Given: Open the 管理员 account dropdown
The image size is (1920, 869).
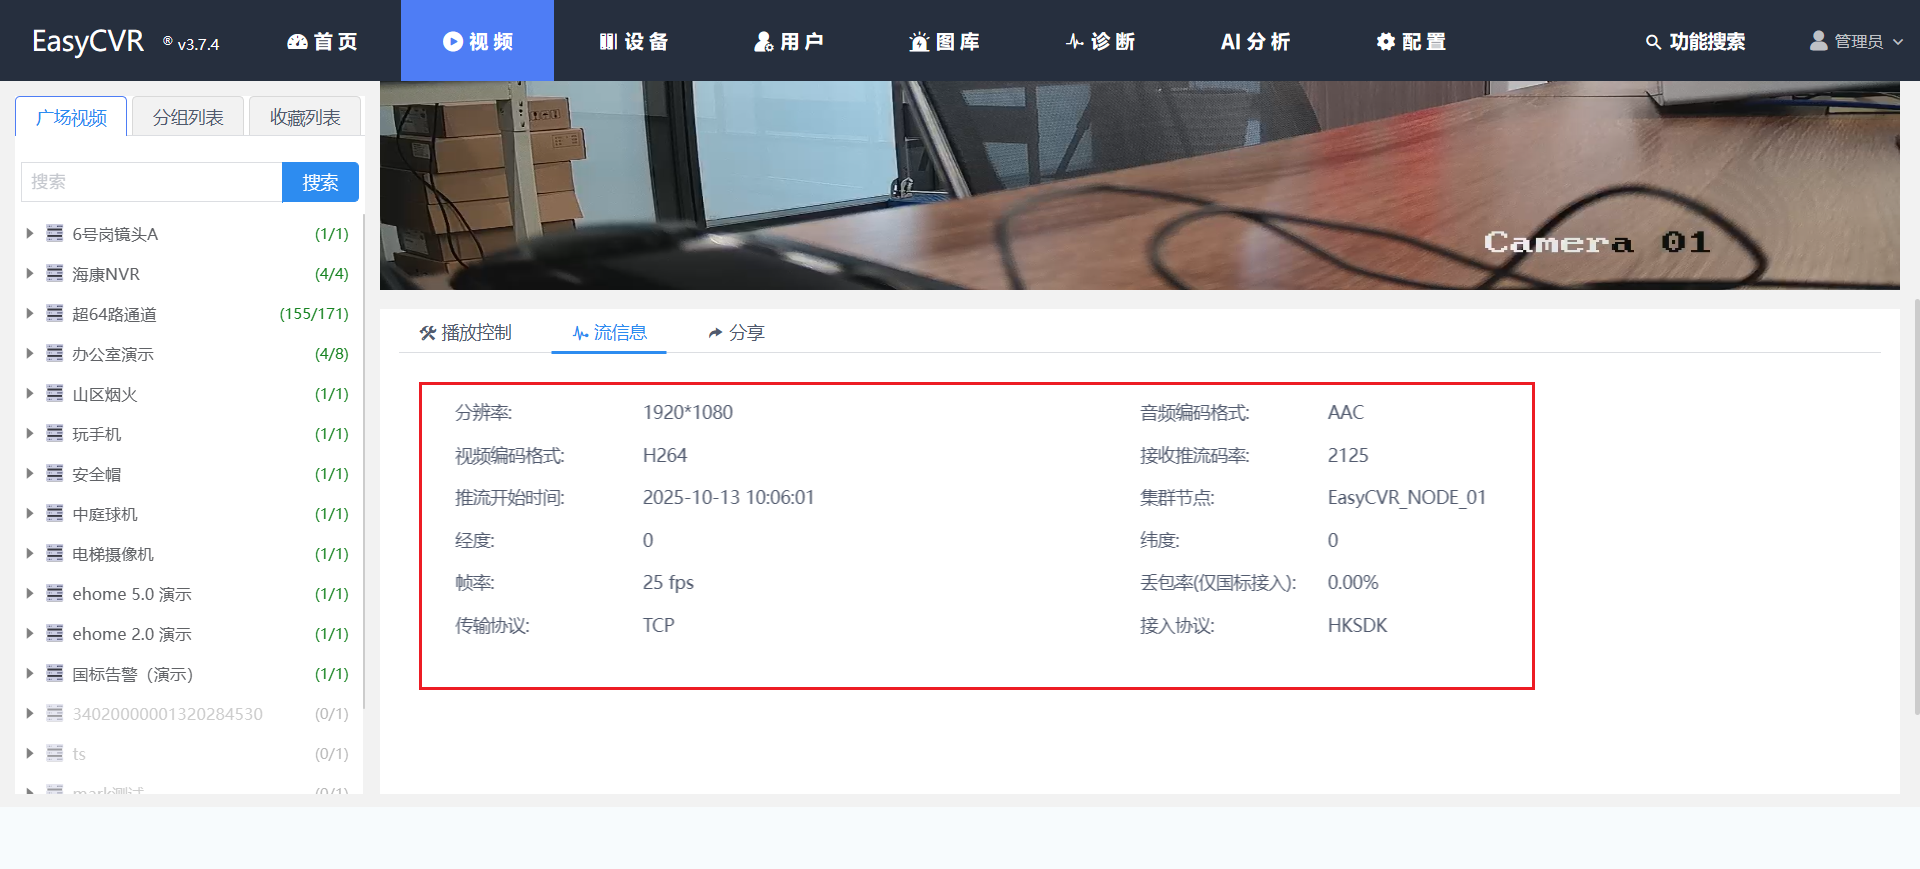Looking at the screenshot, I should 1856,41.
